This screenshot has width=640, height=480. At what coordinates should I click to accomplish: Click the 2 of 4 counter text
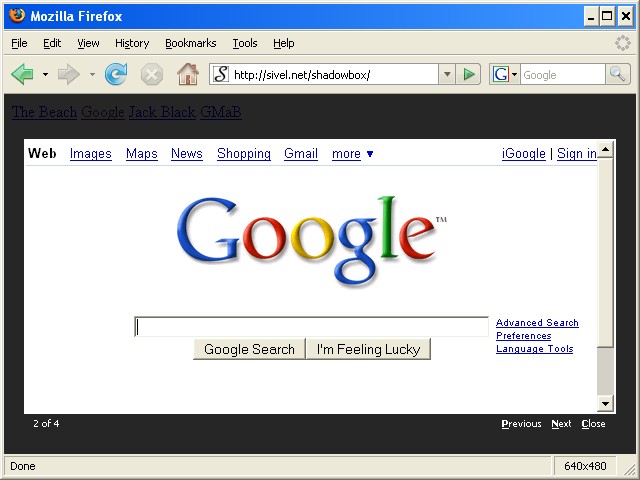click(46, 423)
